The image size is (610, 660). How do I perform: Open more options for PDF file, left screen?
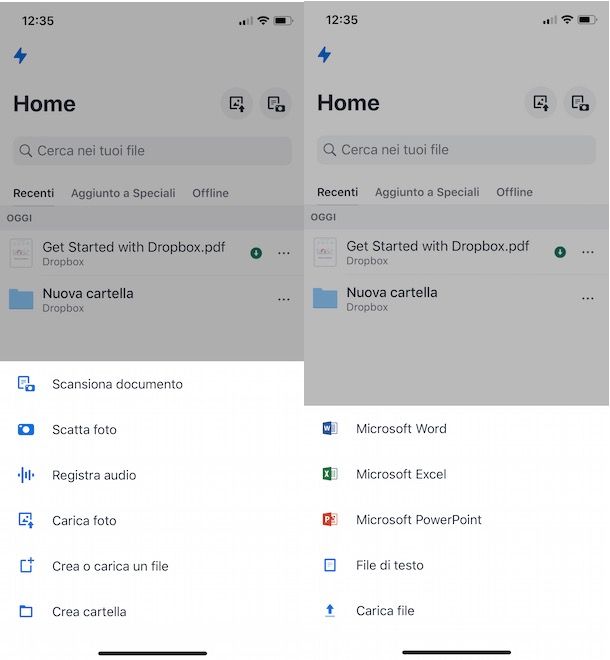[x=284, y=253]
